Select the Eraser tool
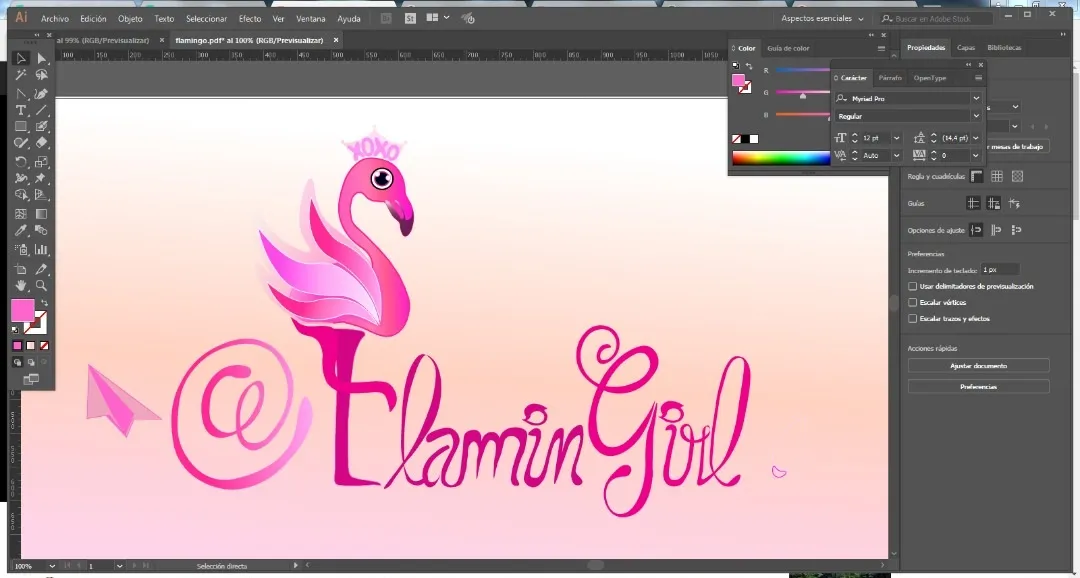Image resolution: width=1080 pixels, height=578 pixels. tap(41, 143)
